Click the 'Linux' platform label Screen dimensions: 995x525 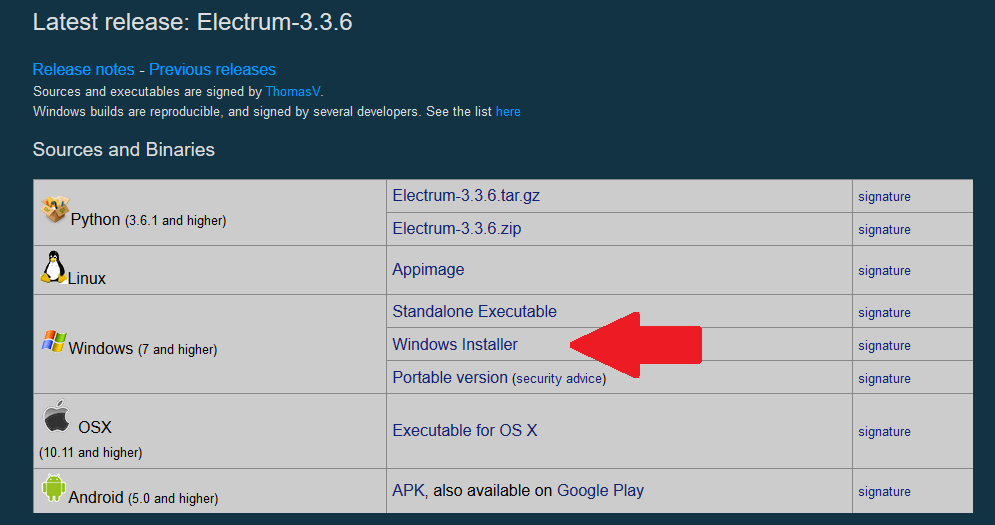(x=86, y=279)
